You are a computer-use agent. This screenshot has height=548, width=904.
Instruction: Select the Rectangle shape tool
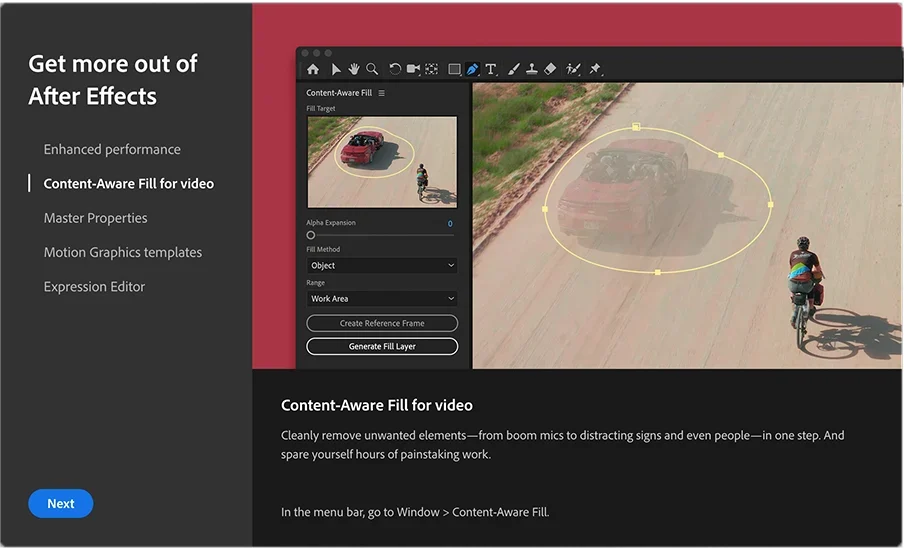pyautogui.click(x=454, y=69)
